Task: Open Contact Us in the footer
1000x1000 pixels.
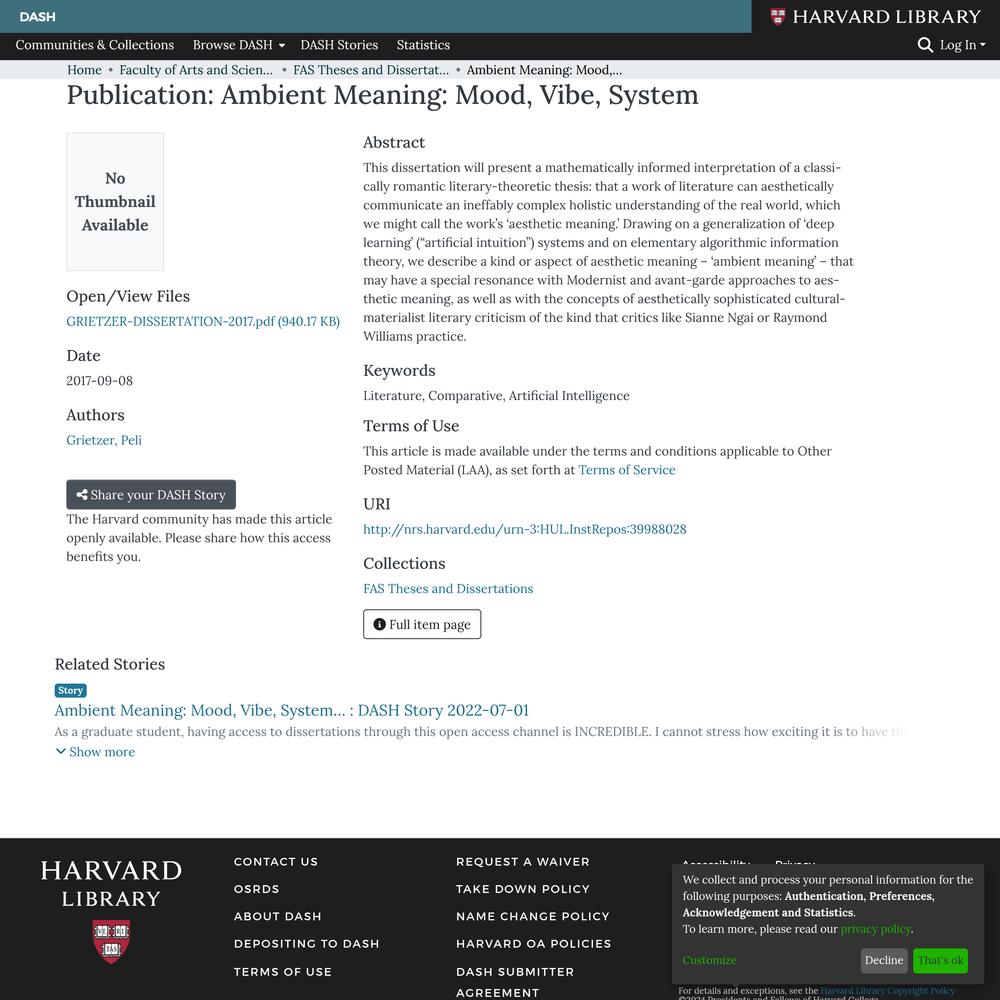Action: coord(276,862)
